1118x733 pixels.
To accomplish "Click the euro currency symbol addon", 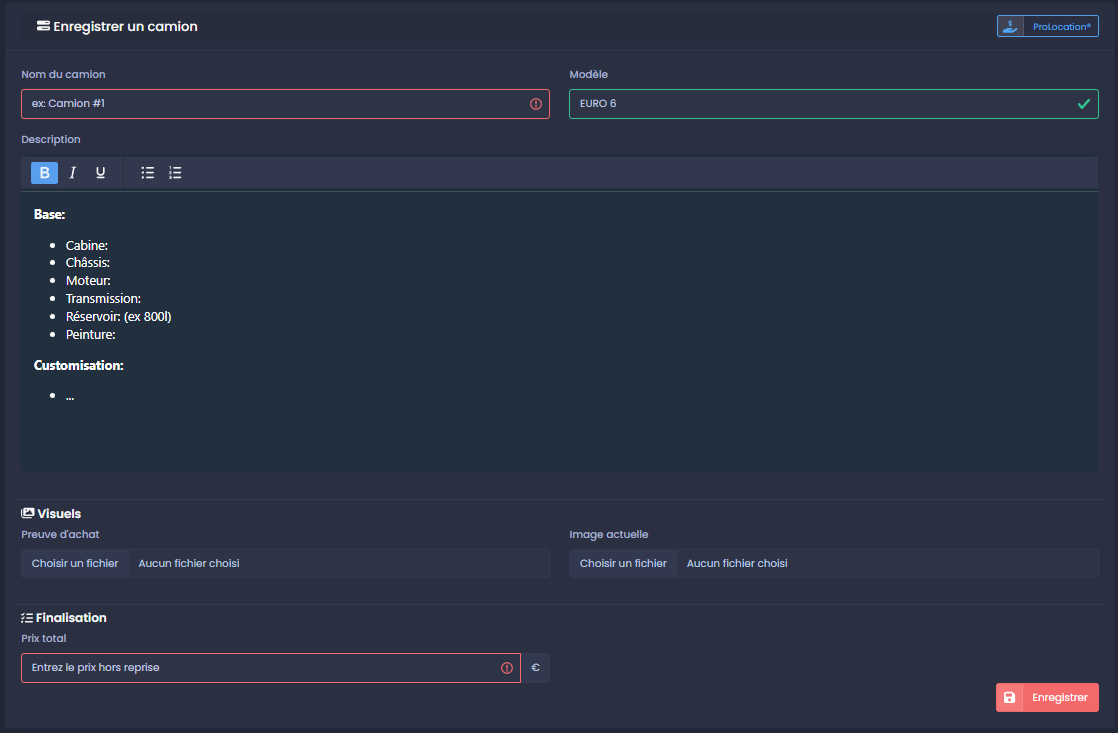I will (x=535, y=668).
